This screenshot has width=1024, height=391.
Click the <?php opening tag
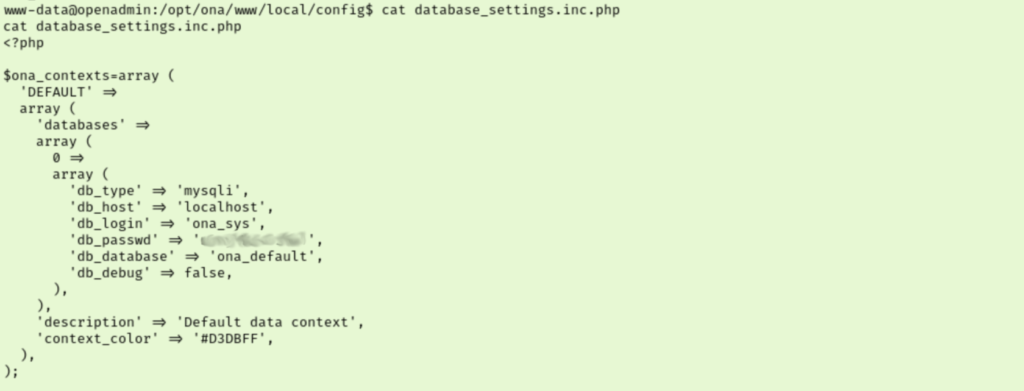(x=24, y=44)
